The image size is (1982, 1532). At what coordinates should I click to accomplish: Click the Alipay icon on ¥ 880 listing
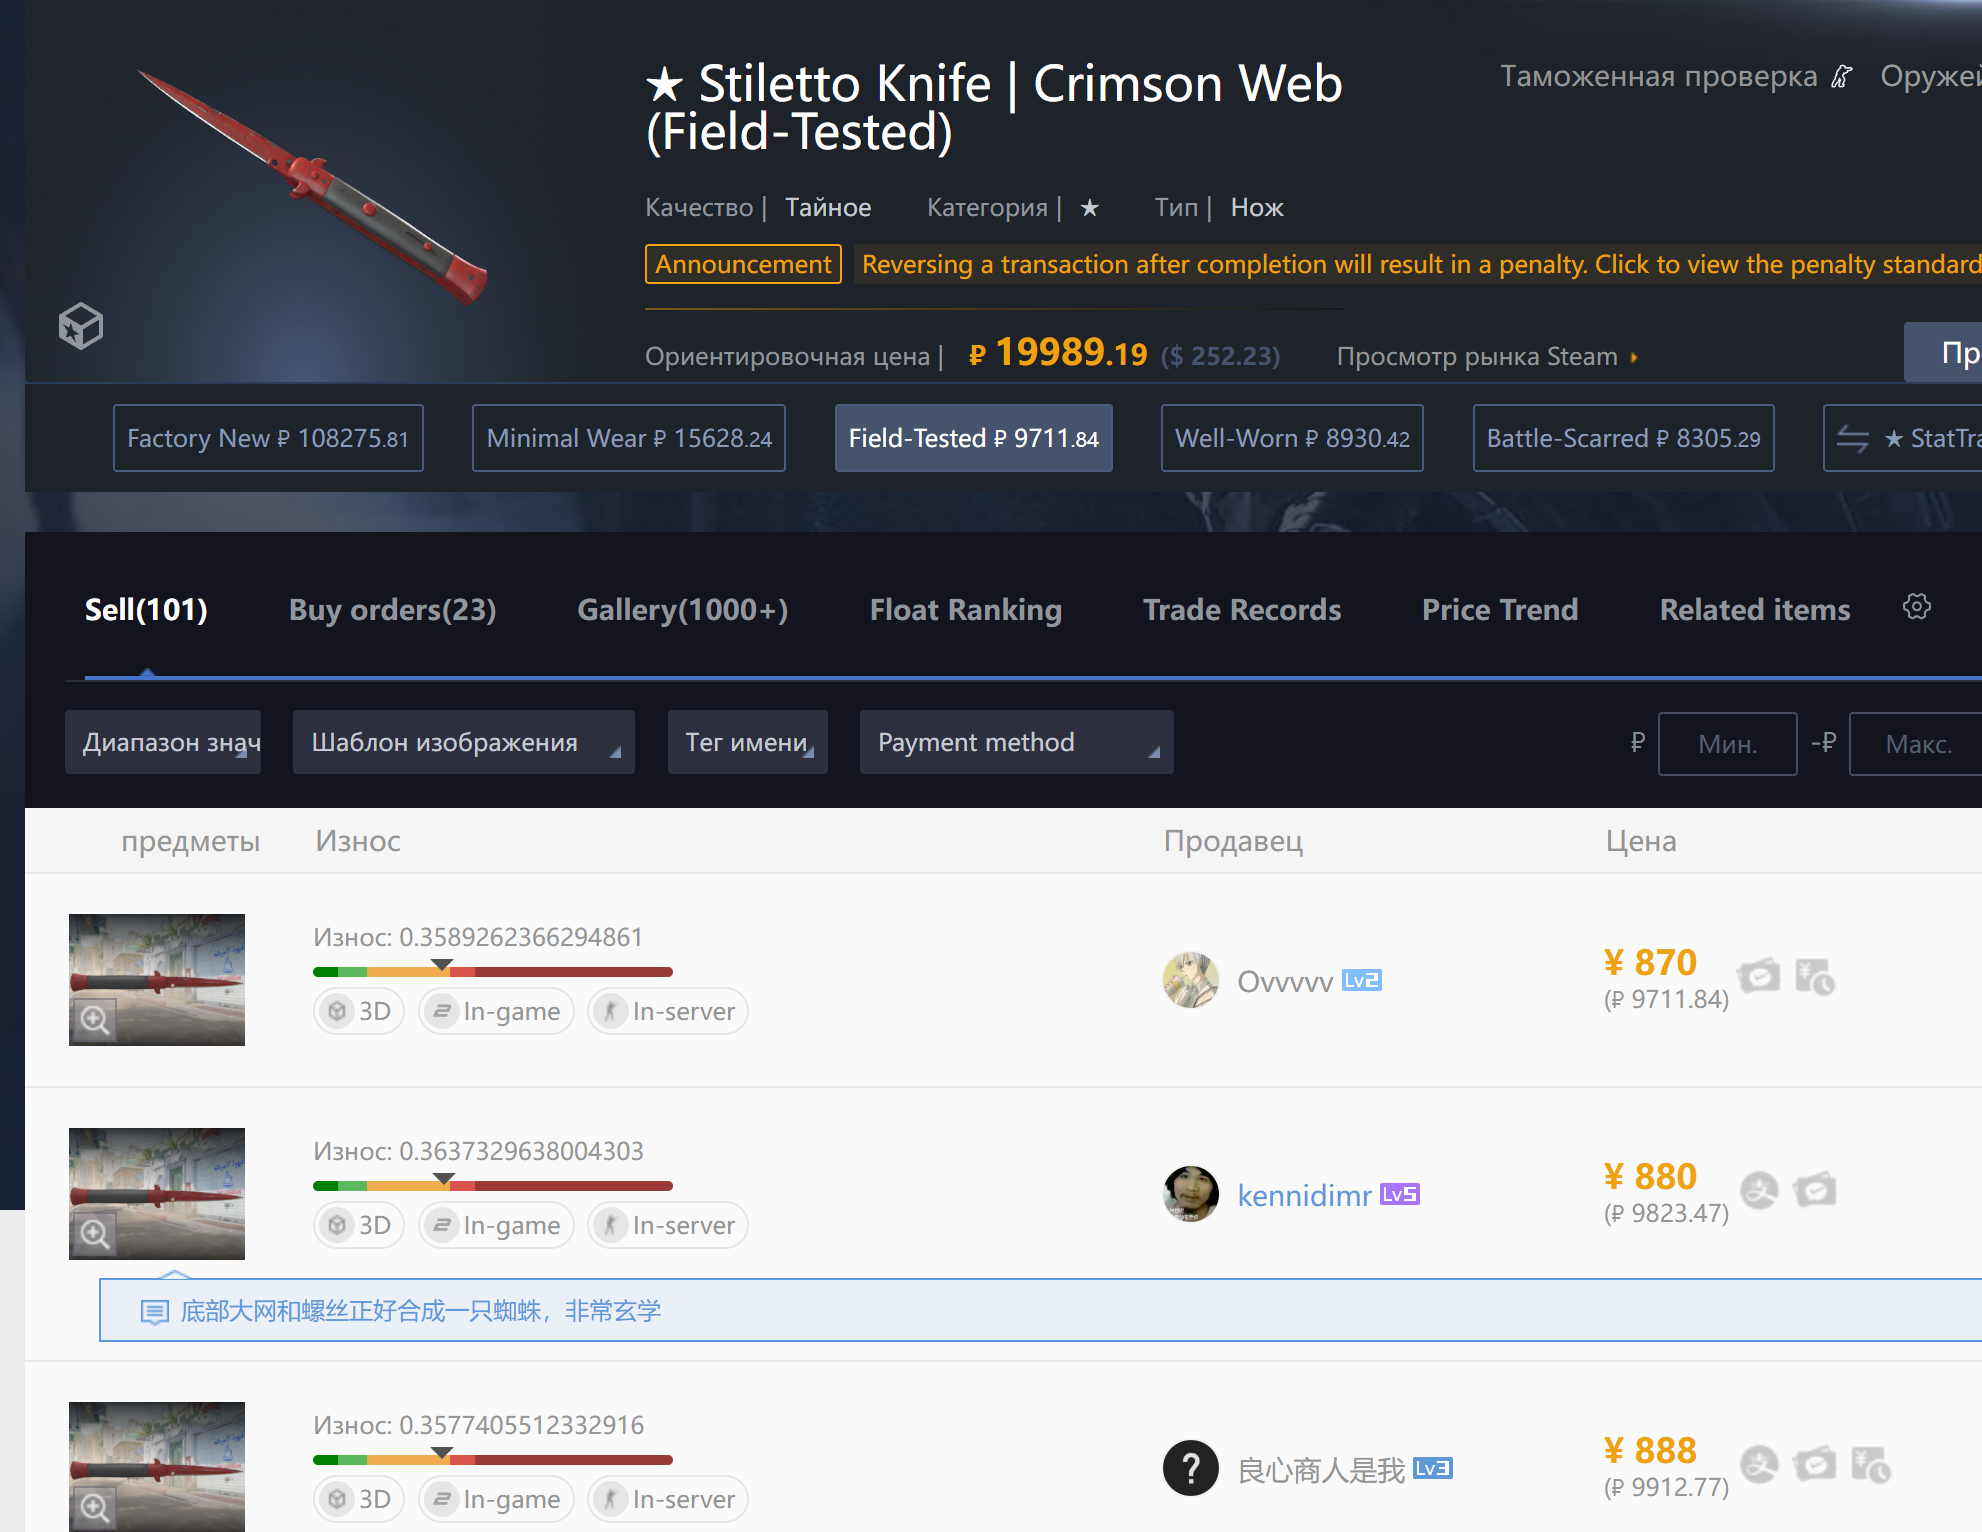1759,1190
